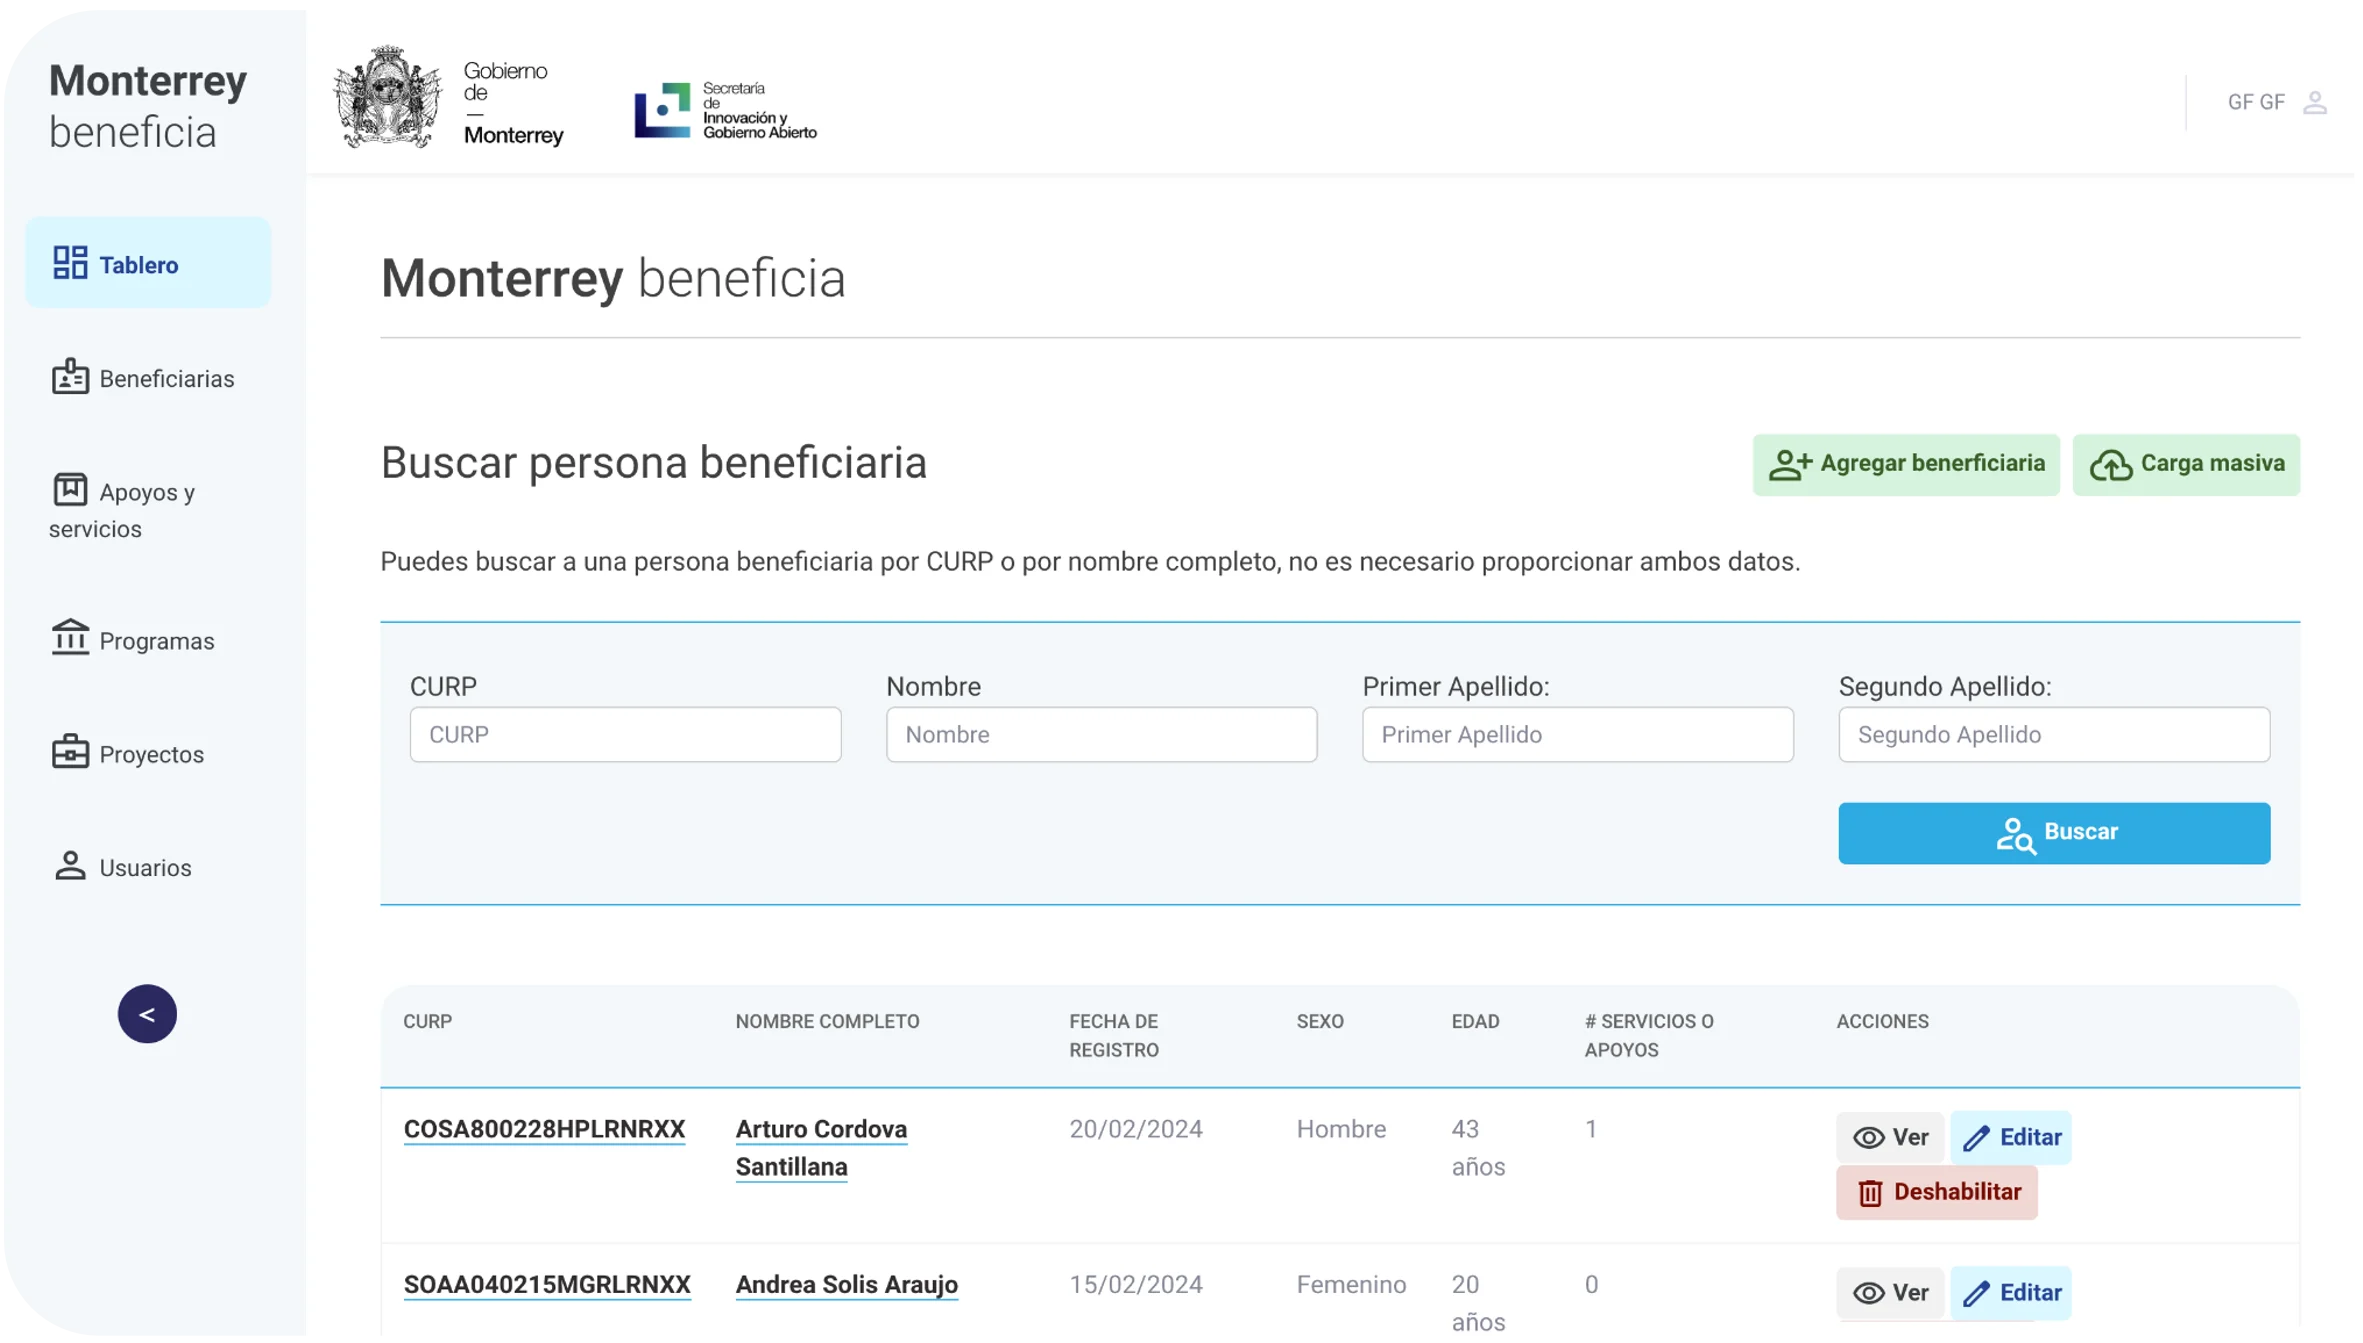Click the trash icon in Deshabilitar button
This screenshot has width=2363, height=1343.
1870,1194
